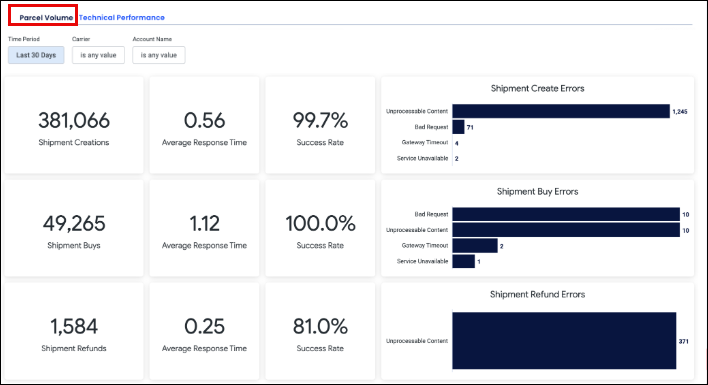This screenshot has height=385, width=708.
Task: Click the 100.0% Success Rate tile
Action: (320, 228)
